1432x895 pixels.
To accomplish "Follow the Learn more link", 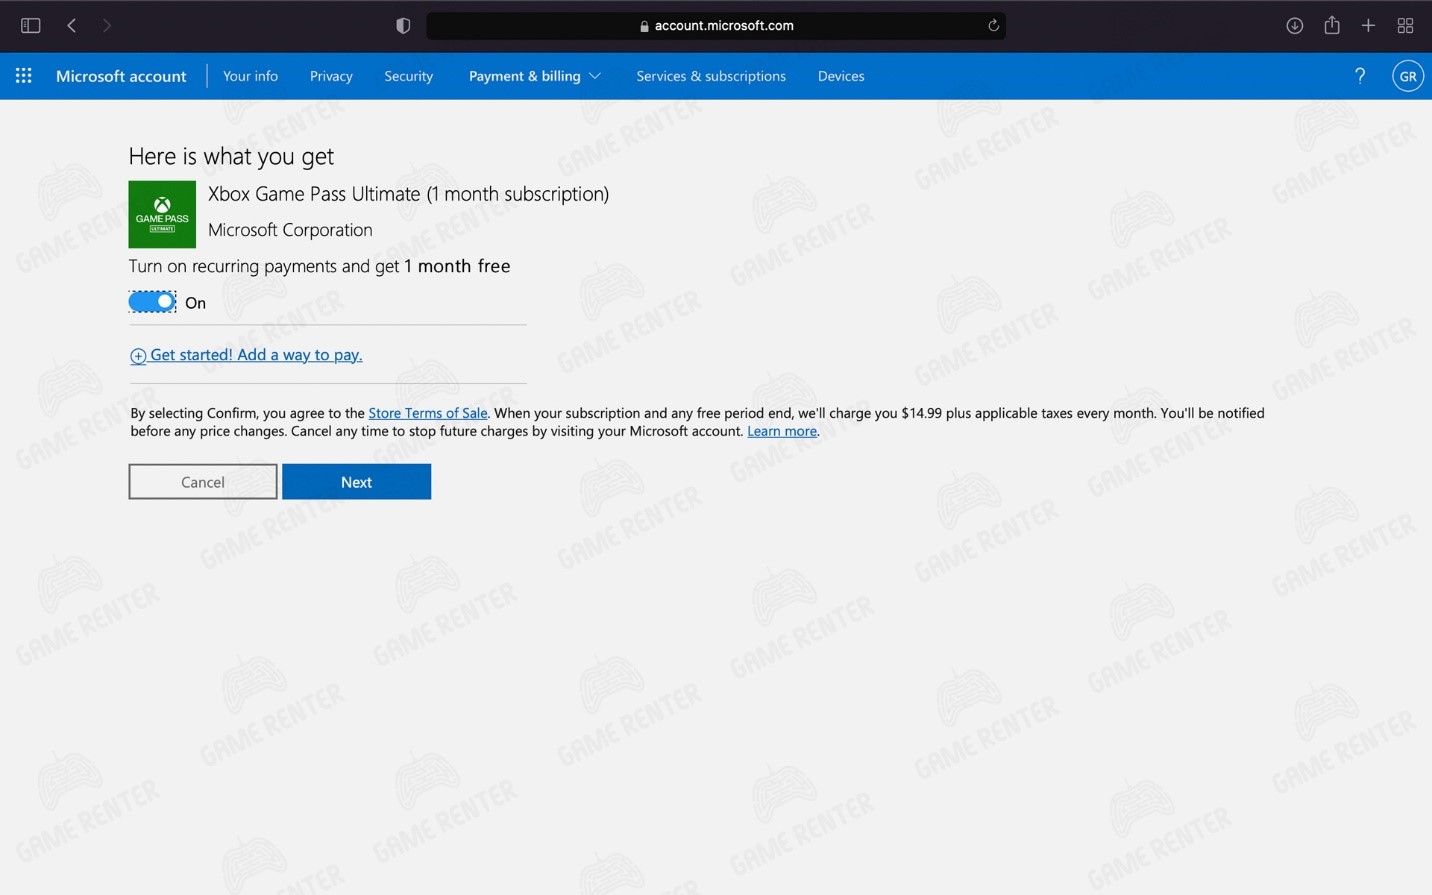I will 782,431.
